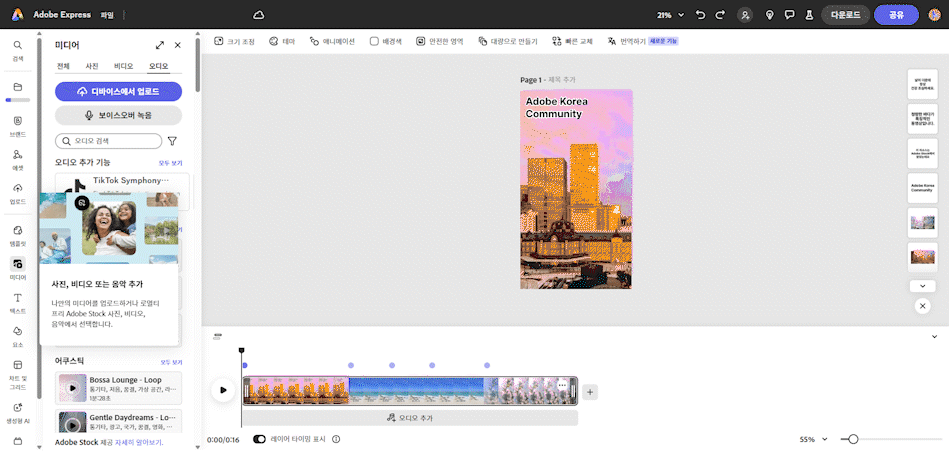Image resolution: width=950 pixels, height=451 pixels.
Task: Redo the last action
Action: [x=720, y=15]
